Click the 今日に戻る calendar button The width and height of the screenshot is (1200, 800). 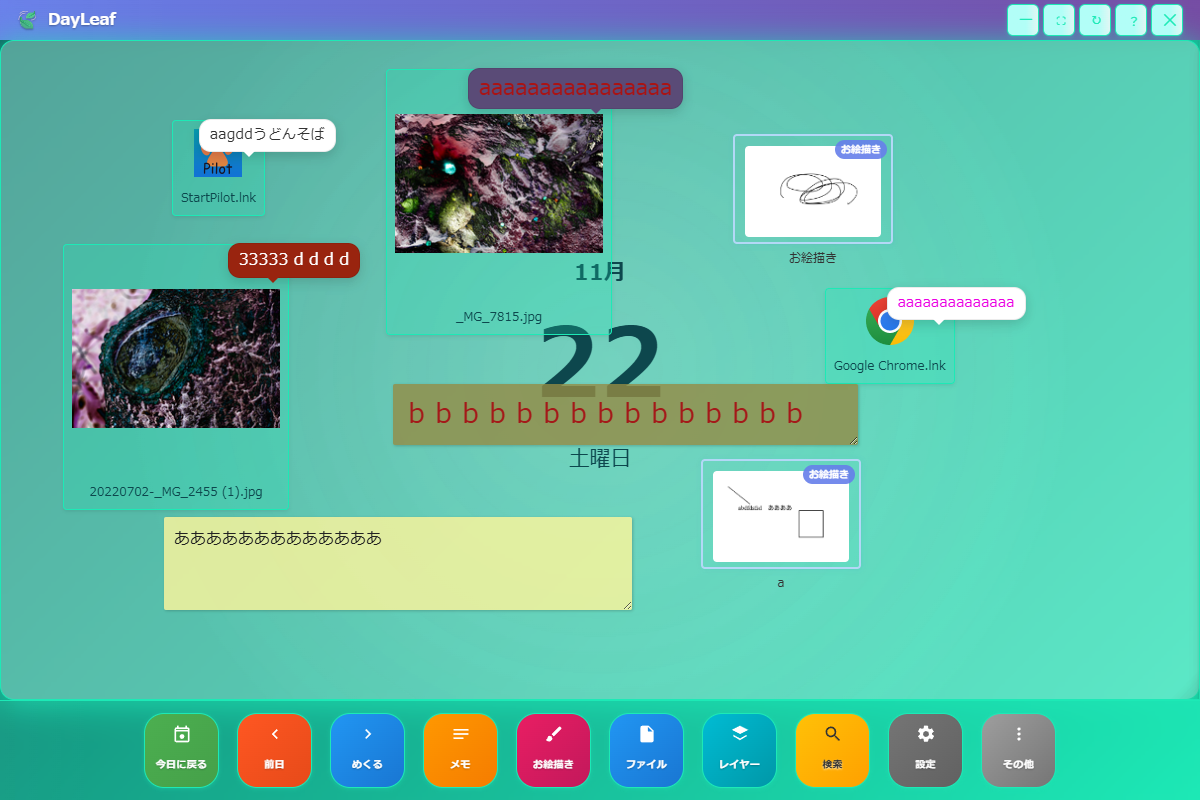[181, 750]
